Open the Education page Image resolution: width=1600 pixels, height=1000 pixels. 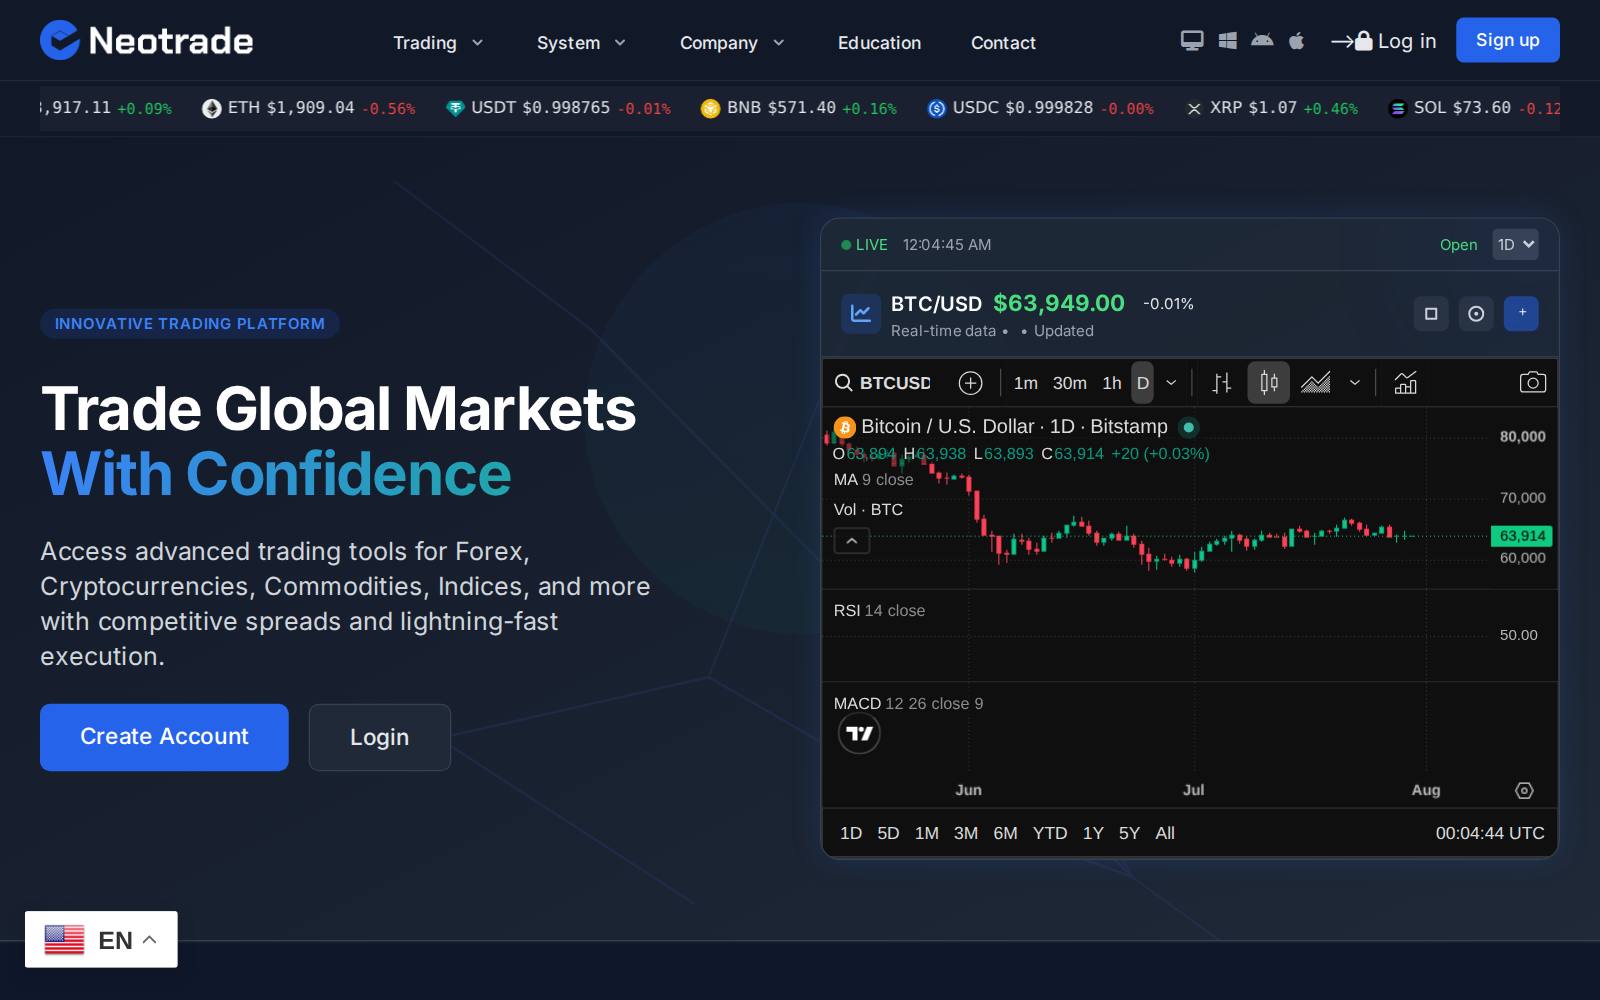[879, 43]
